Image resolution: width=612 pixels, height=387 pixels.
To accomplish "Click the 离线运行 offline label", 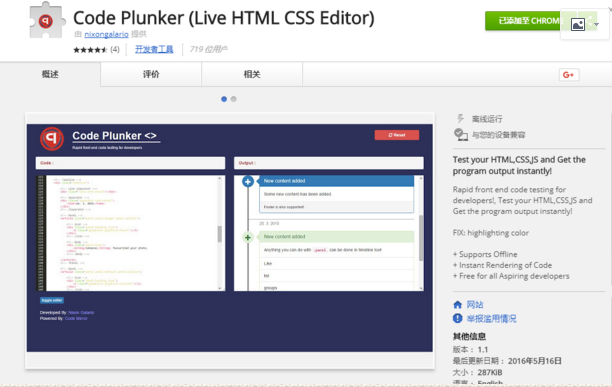I will (487, 119).
